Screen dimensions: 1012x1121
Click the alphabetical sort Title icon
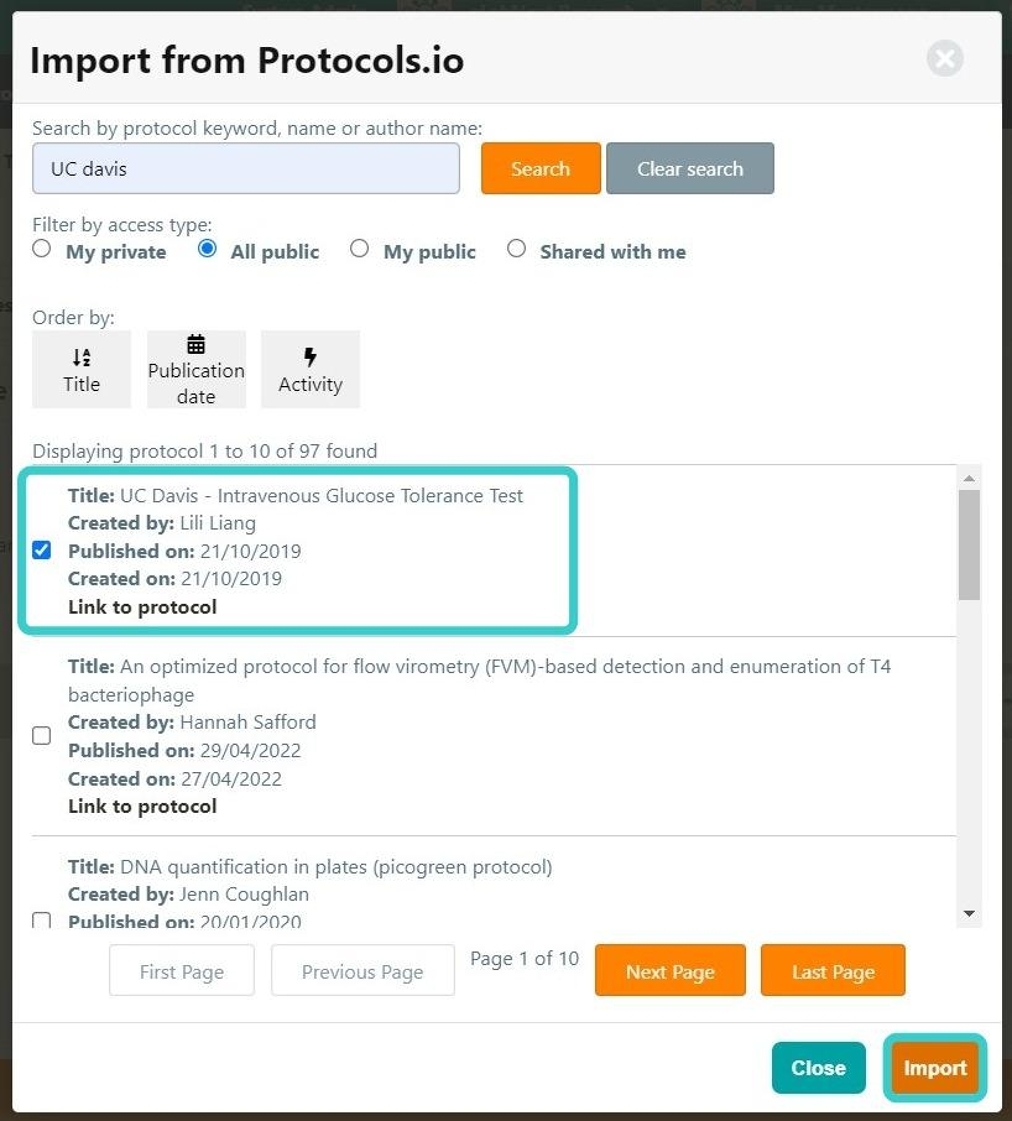[x=82, y=358]
